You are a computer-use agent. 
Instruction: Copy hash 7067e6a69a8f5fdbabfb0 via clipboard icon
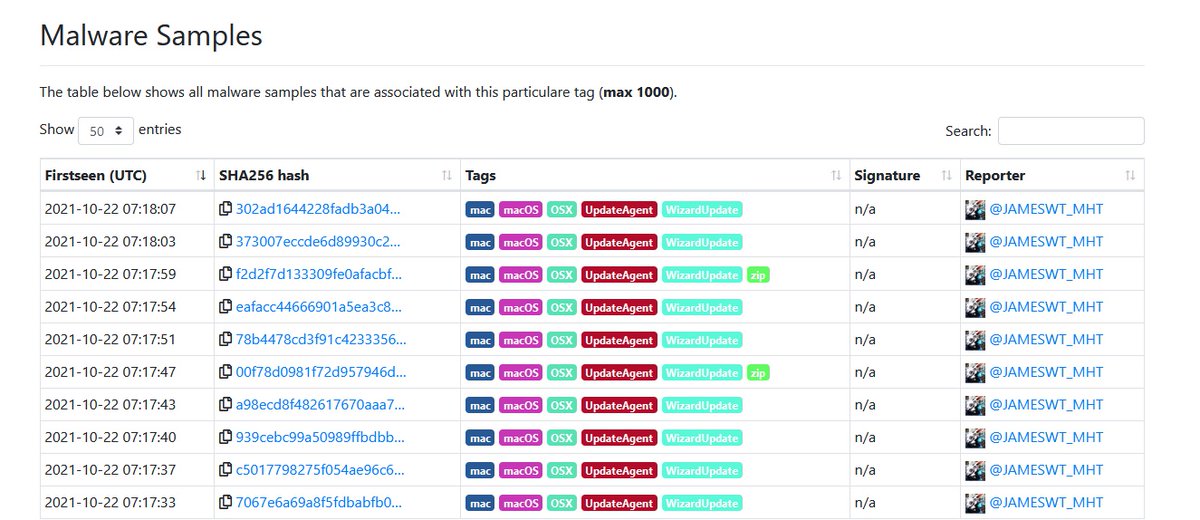click(x=225, y=503)
